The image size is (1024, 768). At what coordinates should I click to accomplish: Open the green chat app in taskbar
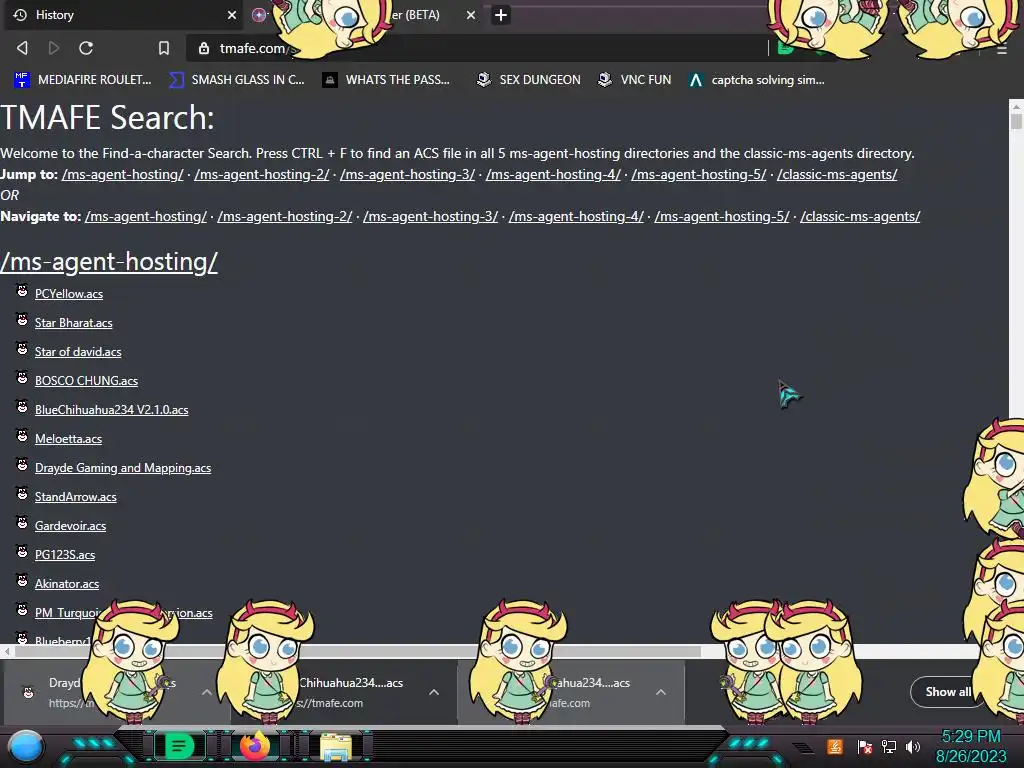[x=179, y=746]
